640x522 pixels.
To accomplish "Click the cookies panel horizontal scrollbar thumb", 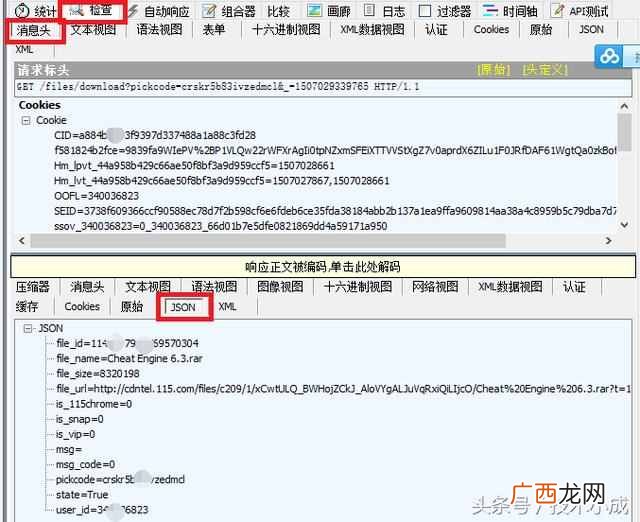I will (268, 241).
